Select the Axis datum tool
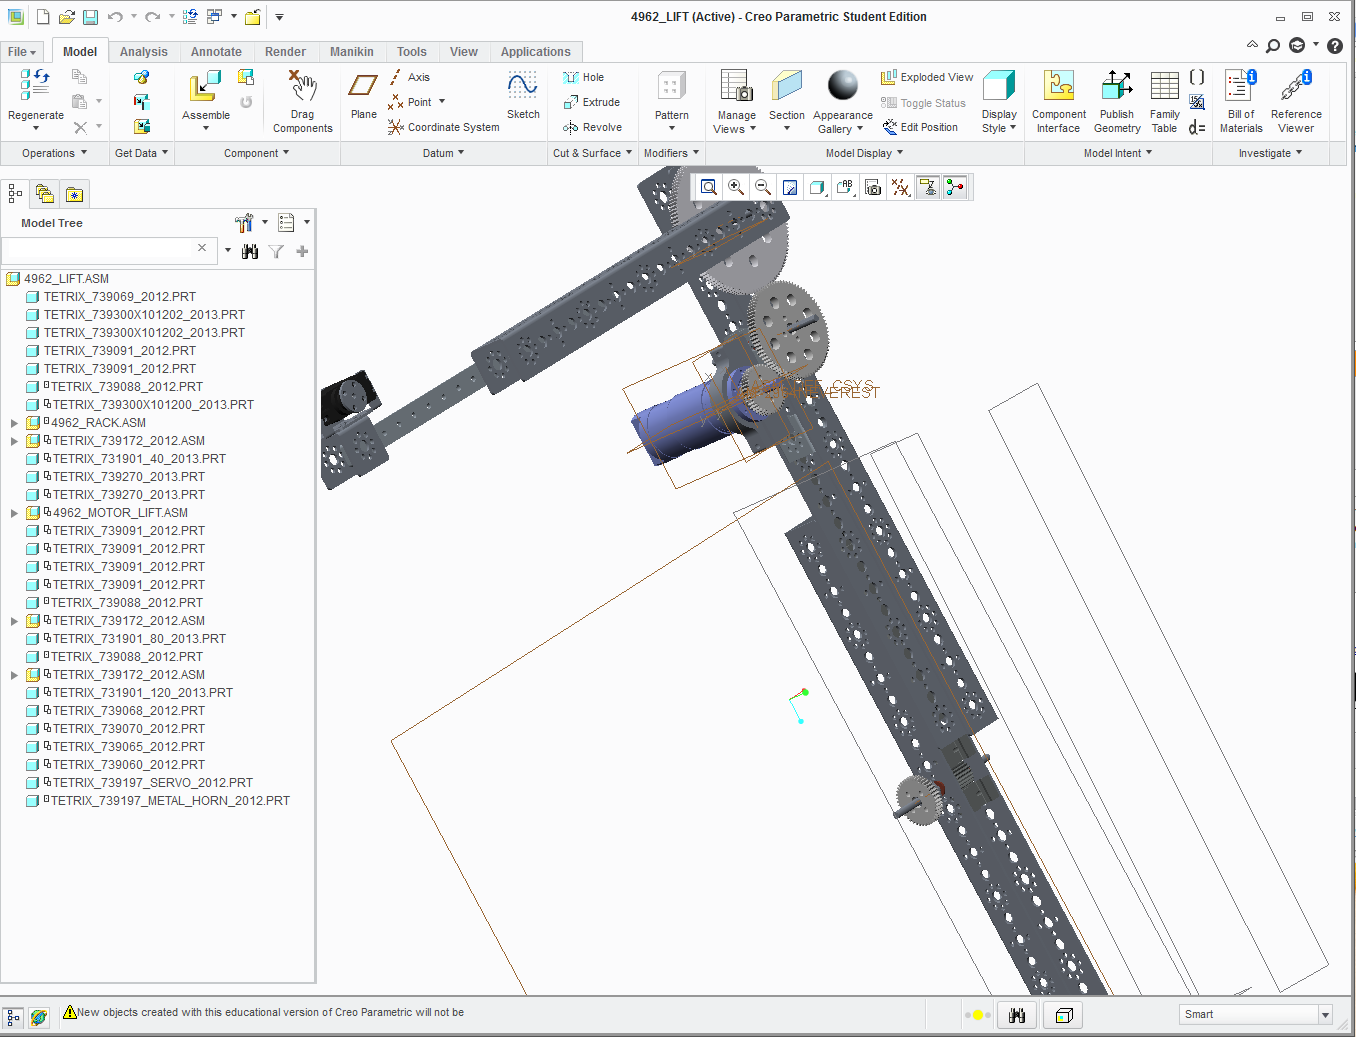Viewport: 1356px width, 1037px height. click(x=410, y=77)
